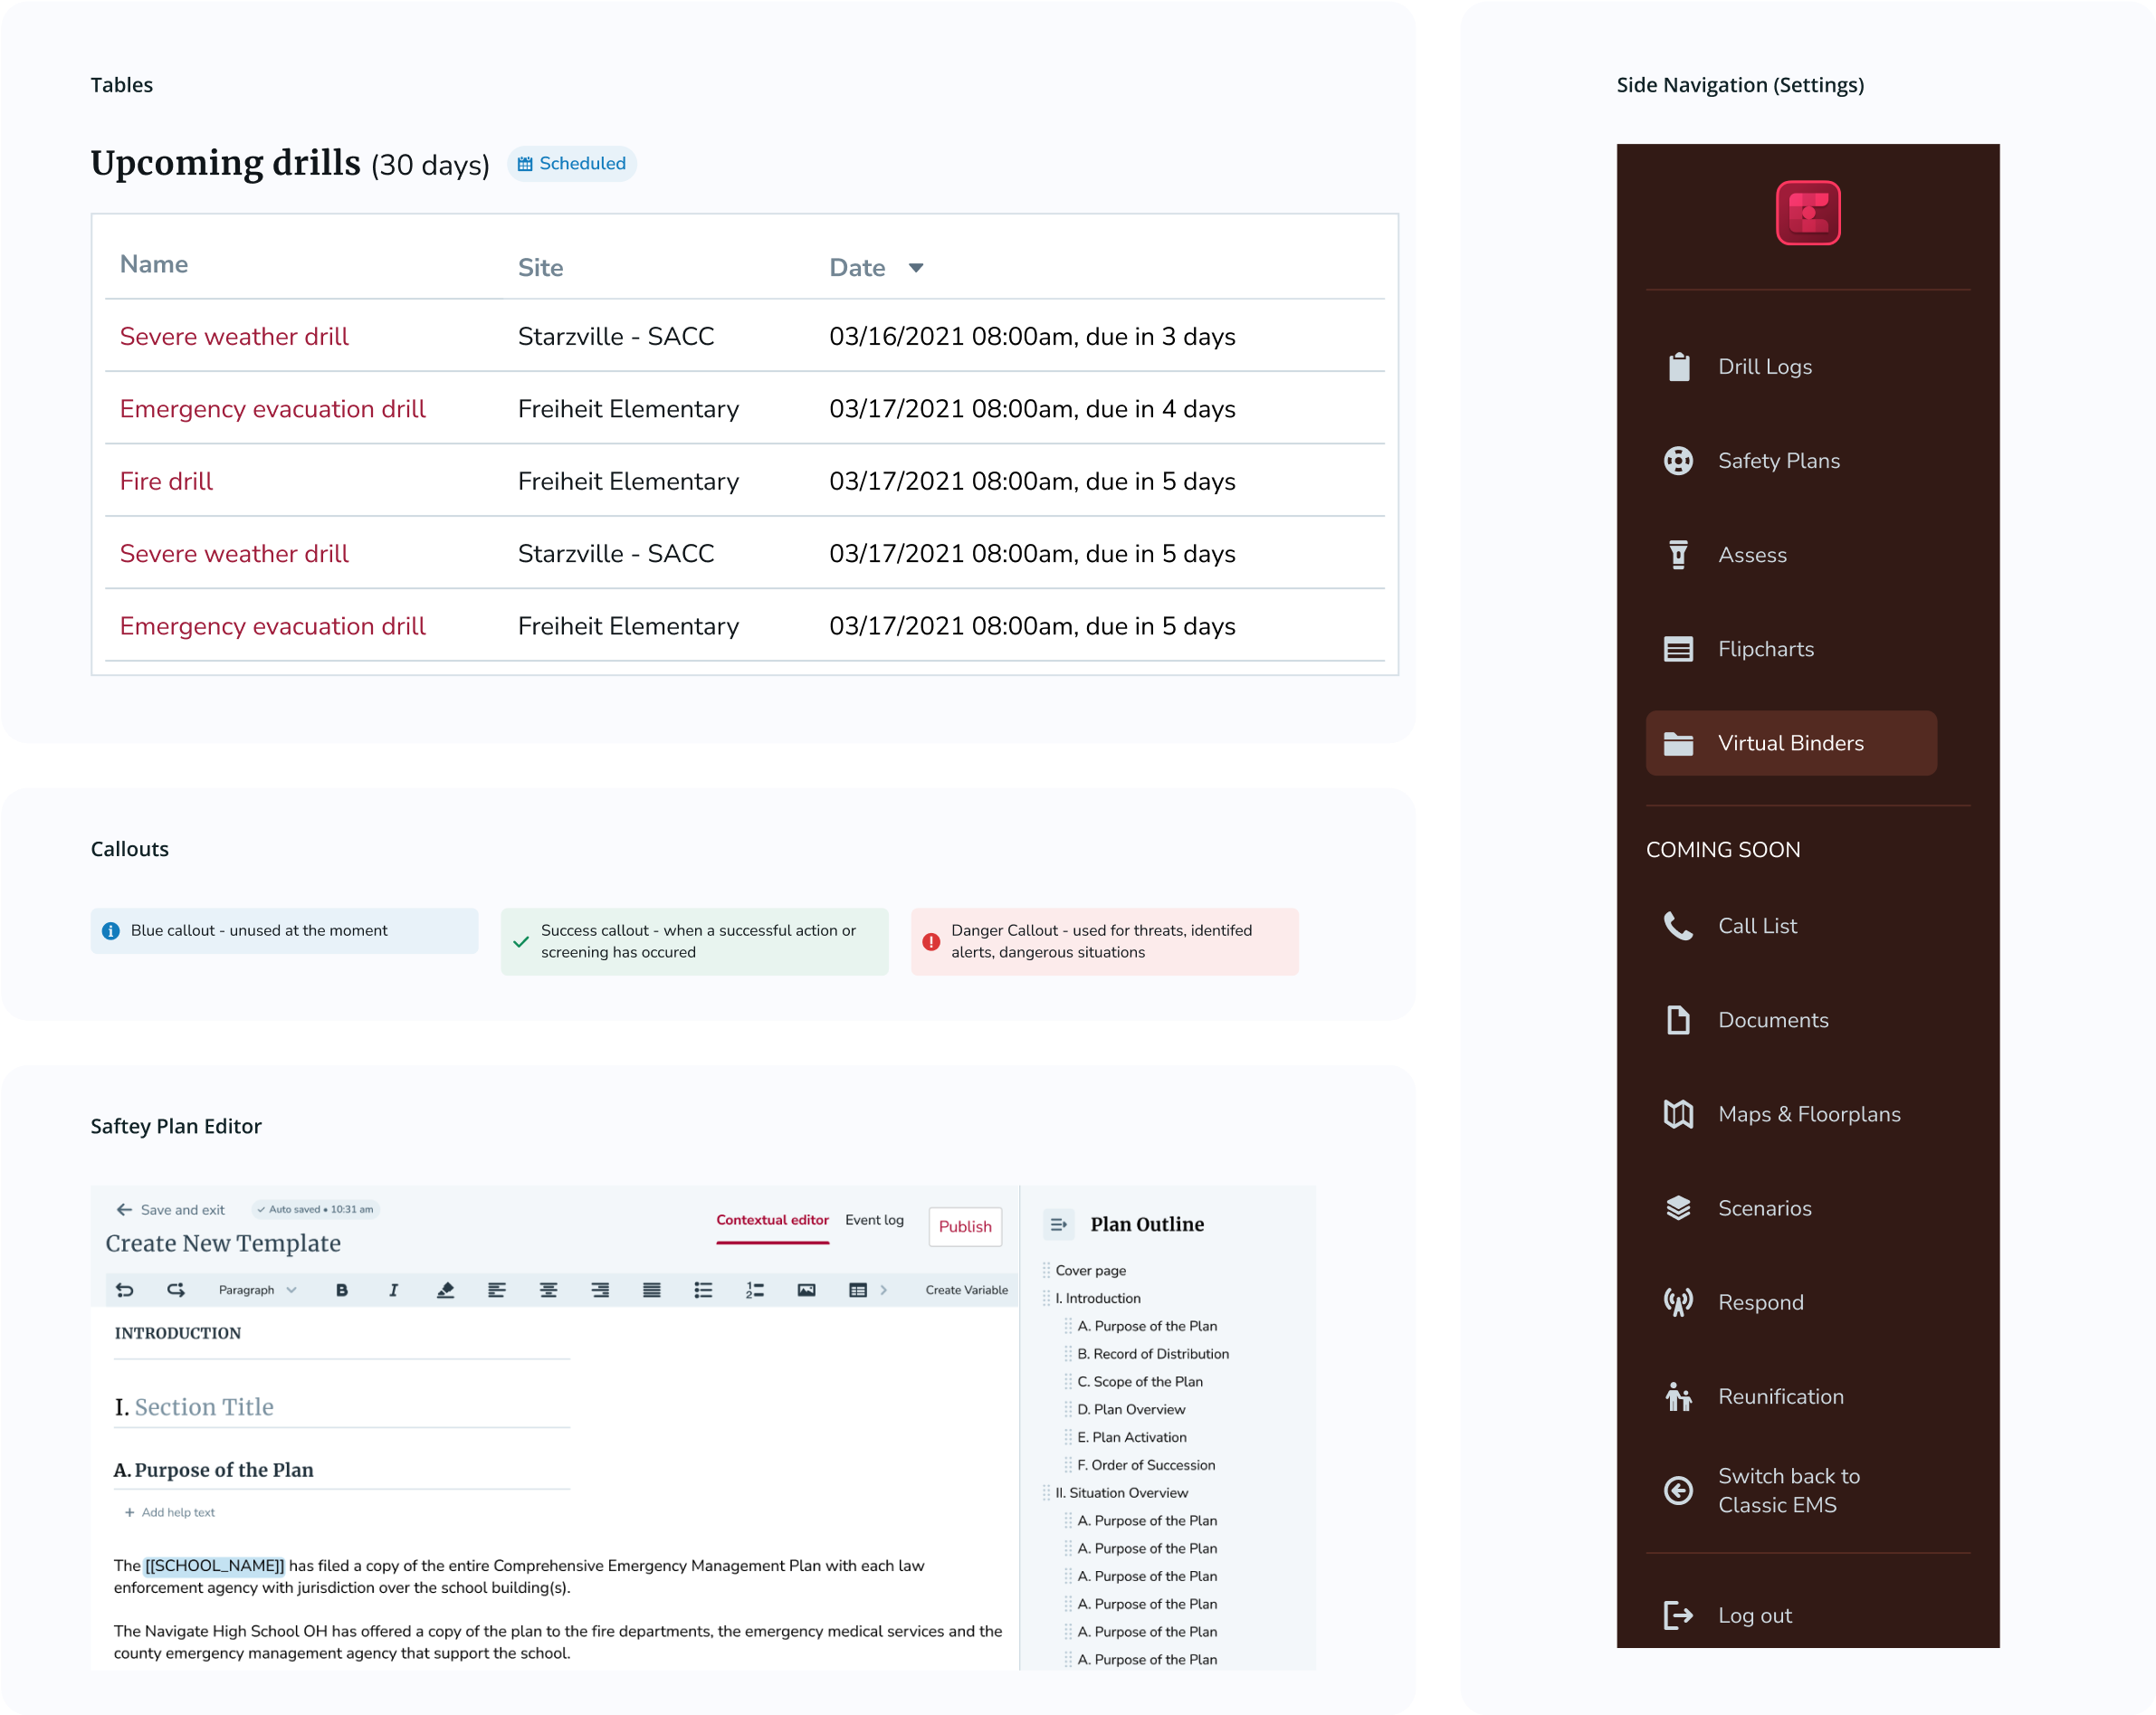This screenshot has height=1715, width=2156.
Task: Click Create Variable in toolbar
Action: 966,1290
